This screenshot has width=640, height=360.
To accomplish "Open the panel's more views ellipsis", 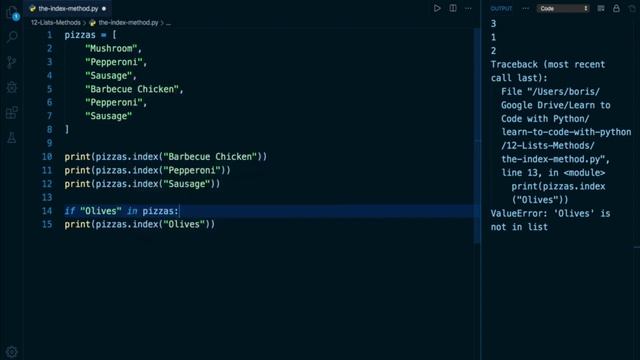I will (525, 8).
